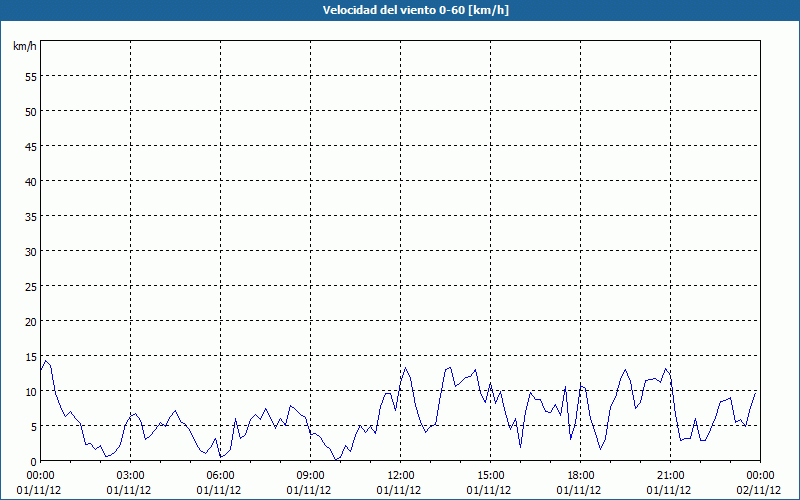Pick the 30 tick label on the y-axis
This screenshot has width=800, height=500.
30,252
